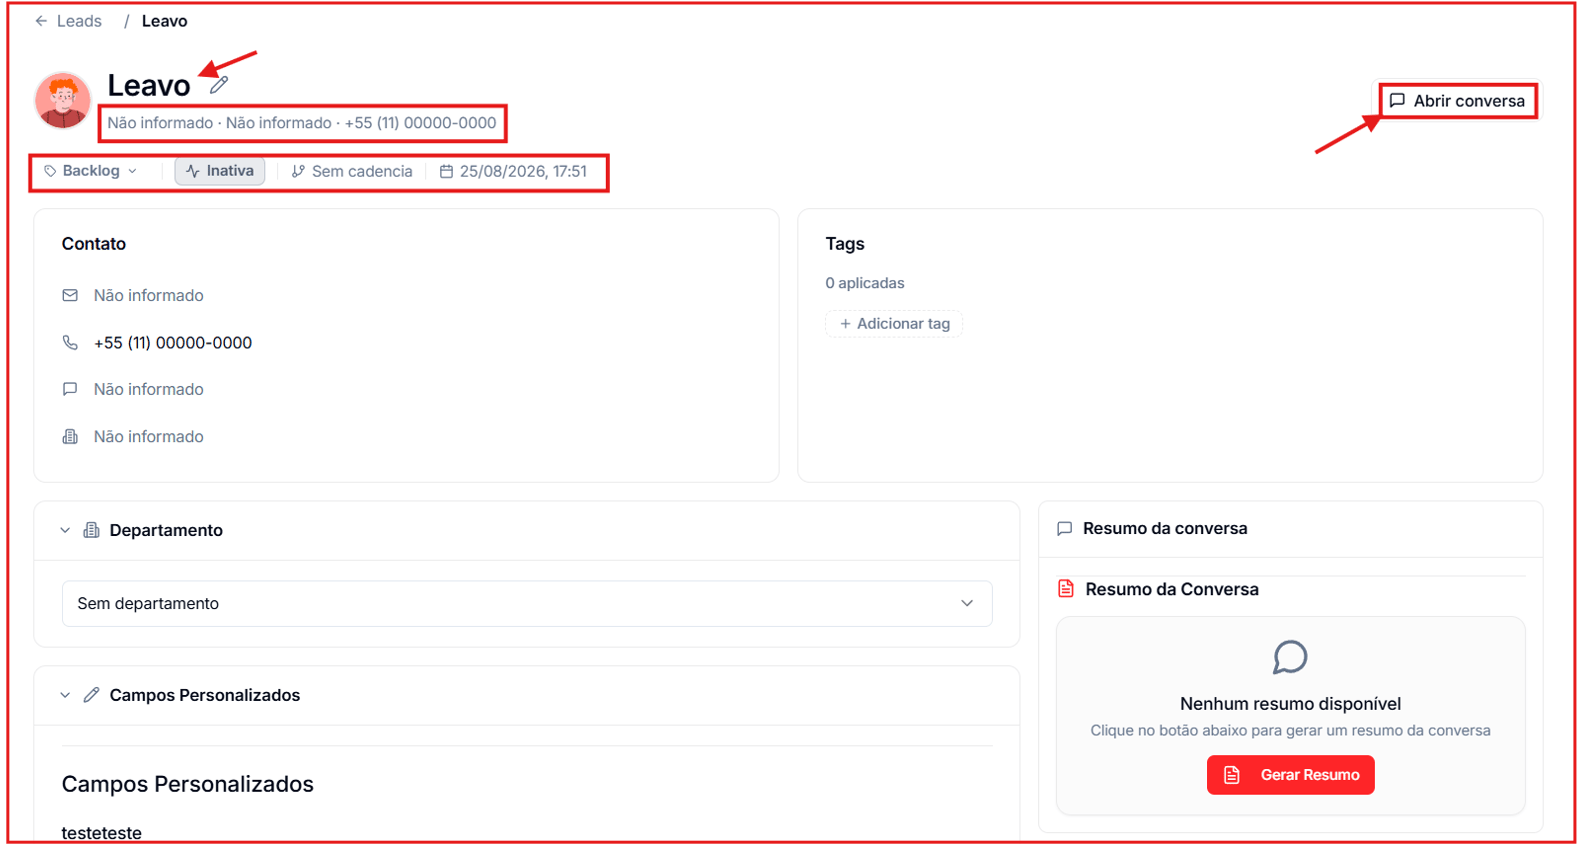Click the phone icon in Contato
The image size is (1581, 844).
(70, 342)
